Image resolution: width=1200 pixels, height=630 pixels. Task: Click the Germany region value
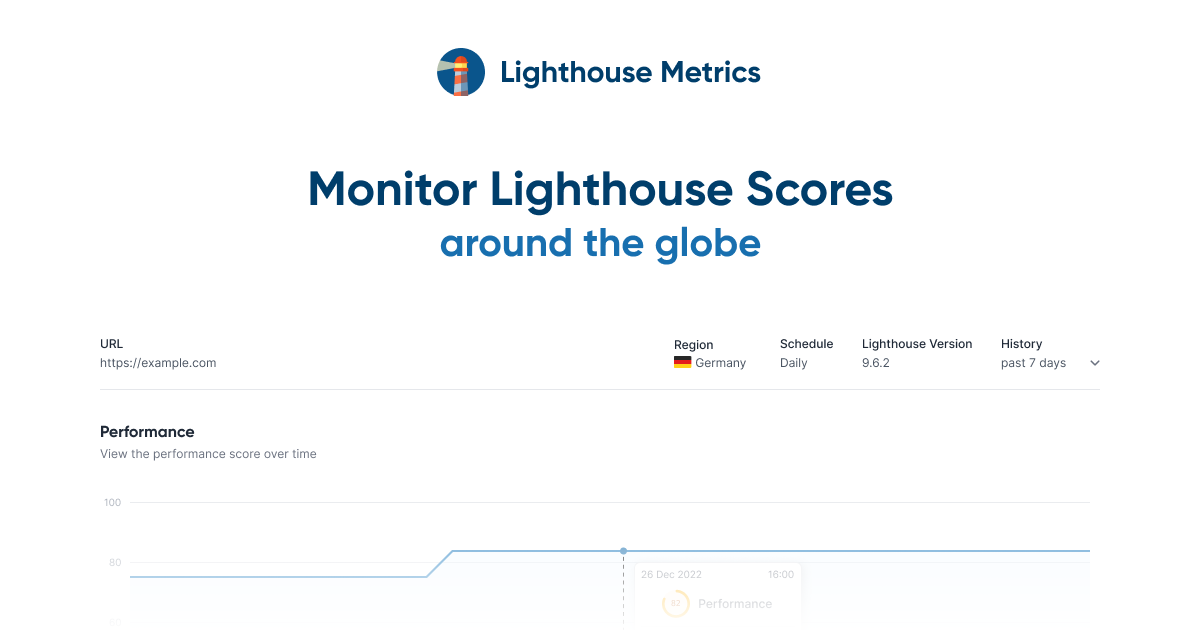[x=720, y=363]
